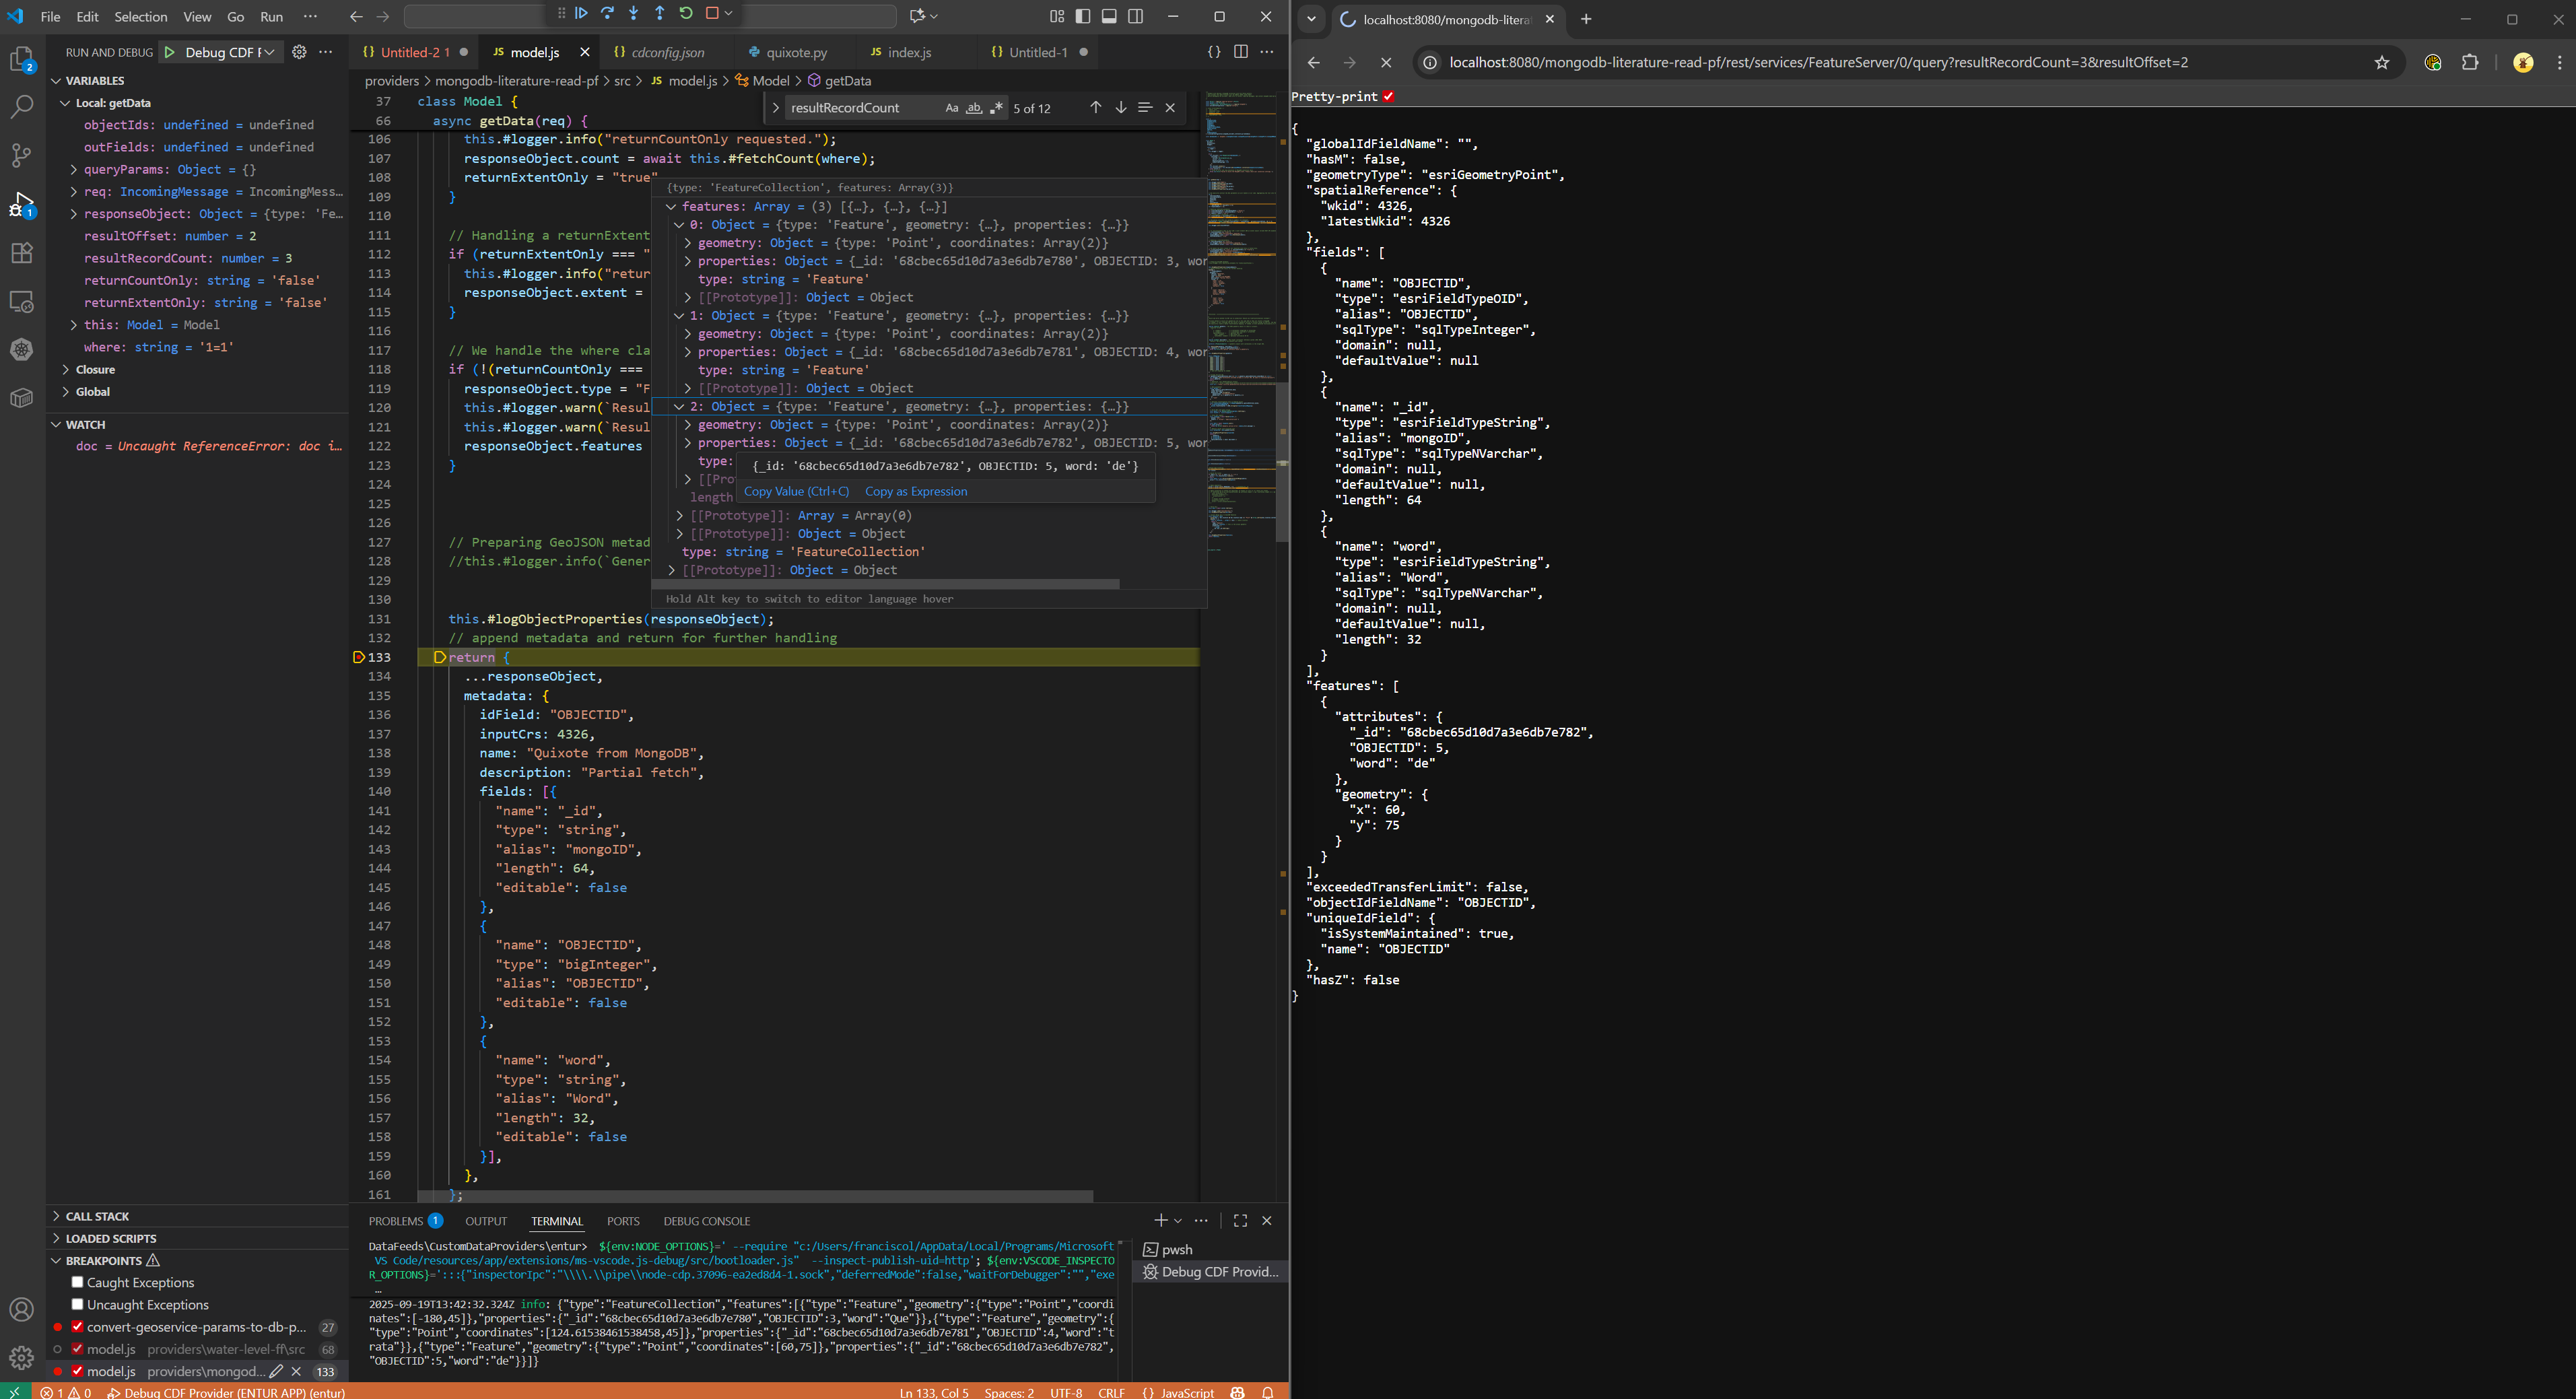Viewport: 2576px width, 1399px height.
Task: Open the File menu
Action: tap(50, 16)
